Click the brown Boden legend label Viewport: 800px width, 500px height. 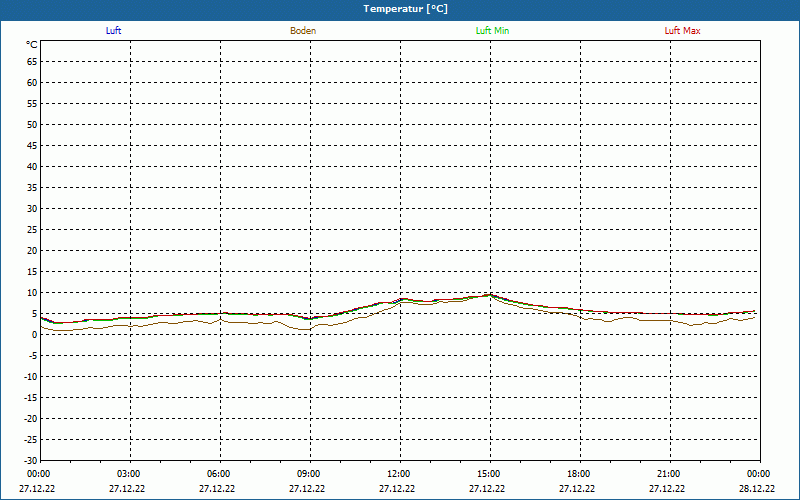(303, 31)
